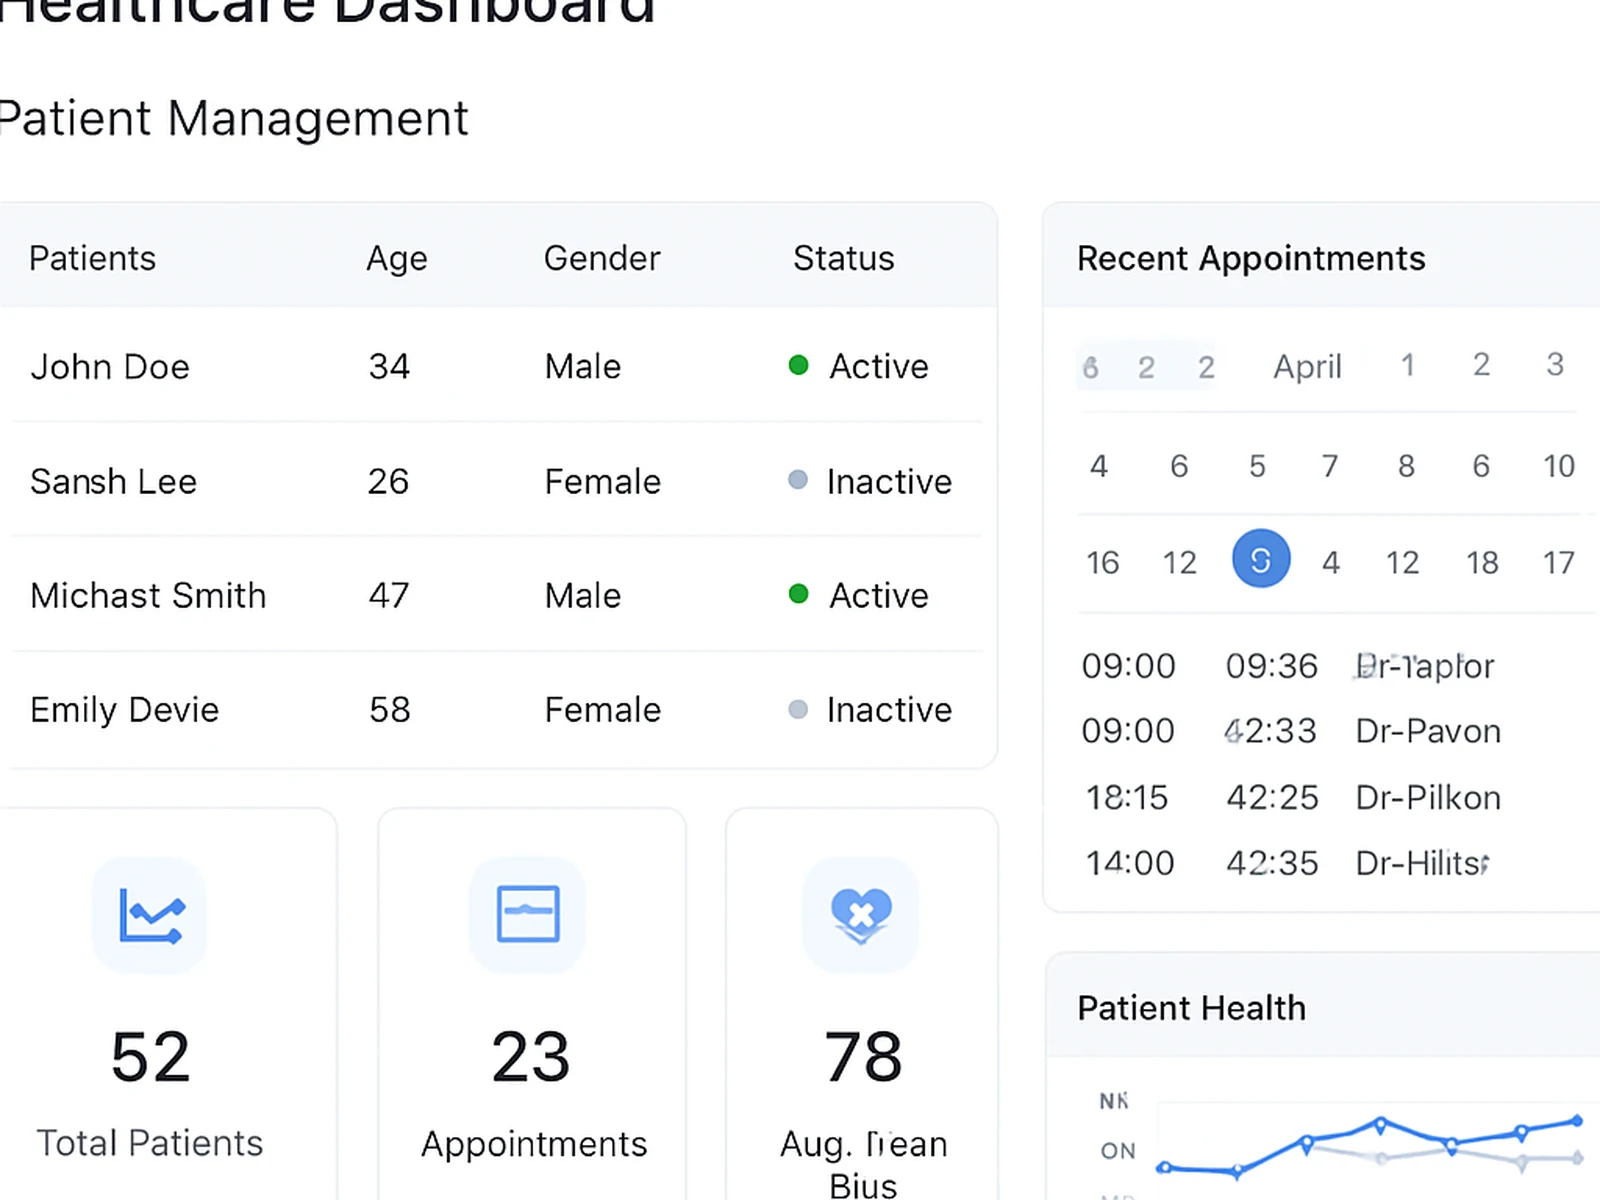Sort table by the Age column header

click(396, 258)
